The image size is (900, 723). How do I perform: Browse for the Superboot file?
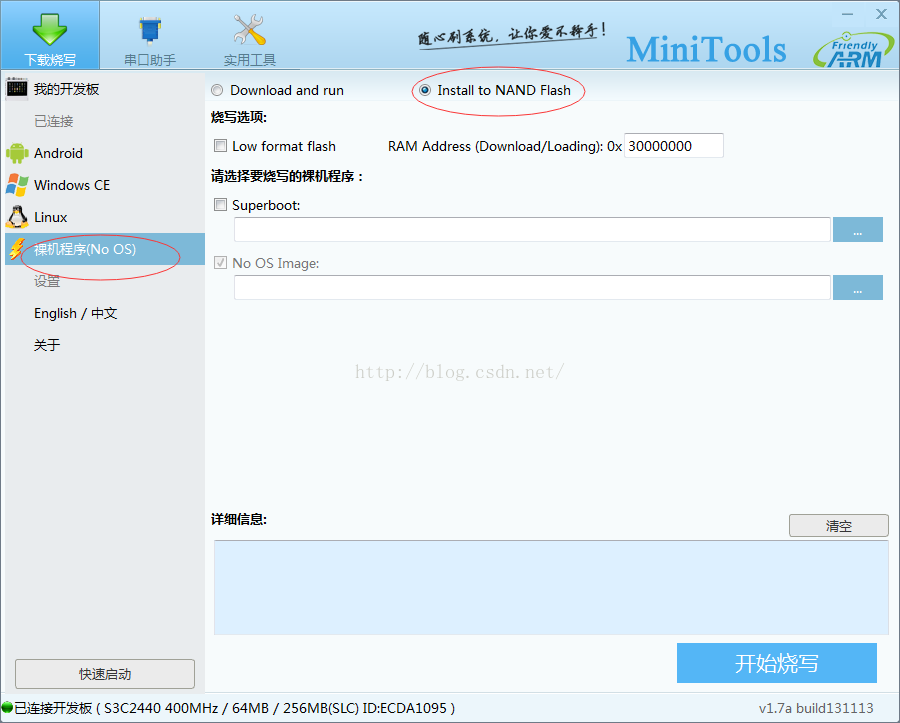coord(858,230)
